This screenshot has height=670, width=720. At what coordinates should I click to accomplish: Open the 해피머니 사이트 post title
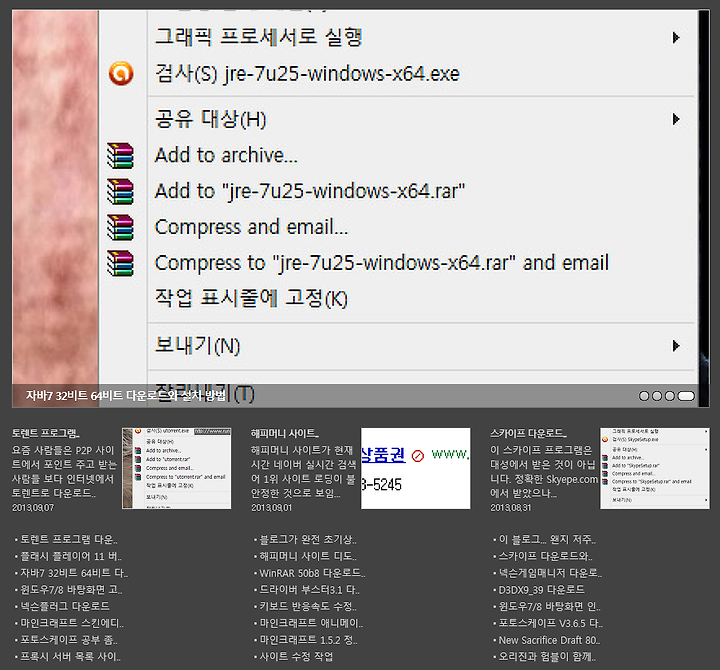pyautogui.click(x=285, y=433)
